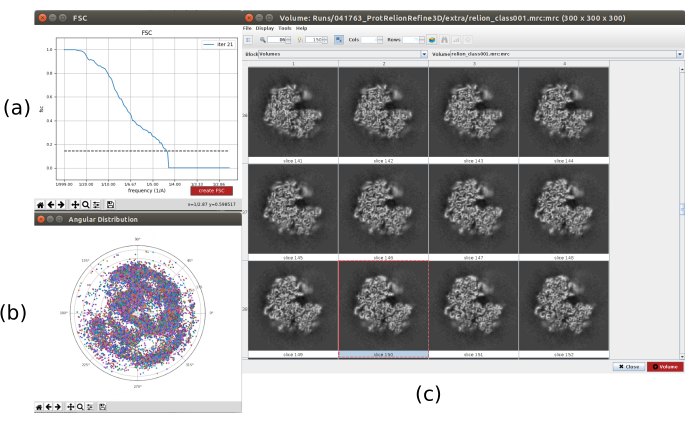The image size is (685, 423).
Task: Click column header 4 in slice gallery
Action: point(564,64)
